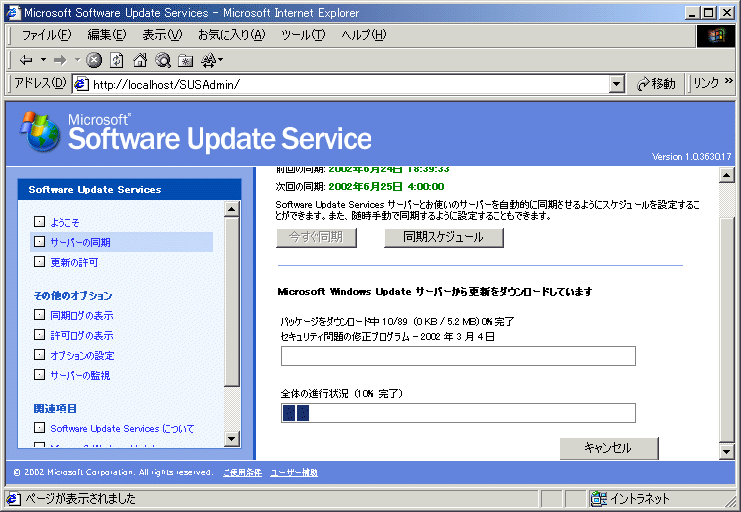Open the Search toolbar icon
Screen dimensions: 741x512
click(x=163, y=60)
